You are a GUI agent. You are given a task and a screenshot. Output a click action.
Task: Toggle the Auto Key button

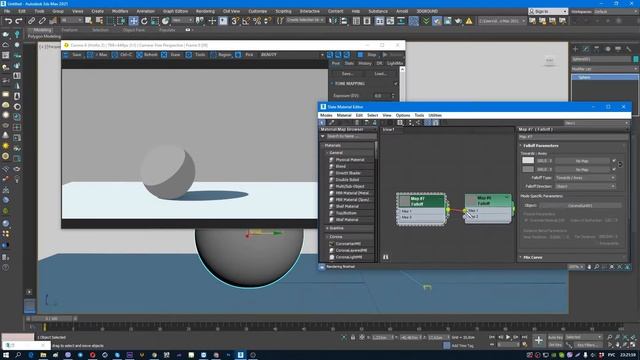tap(555, 338)
